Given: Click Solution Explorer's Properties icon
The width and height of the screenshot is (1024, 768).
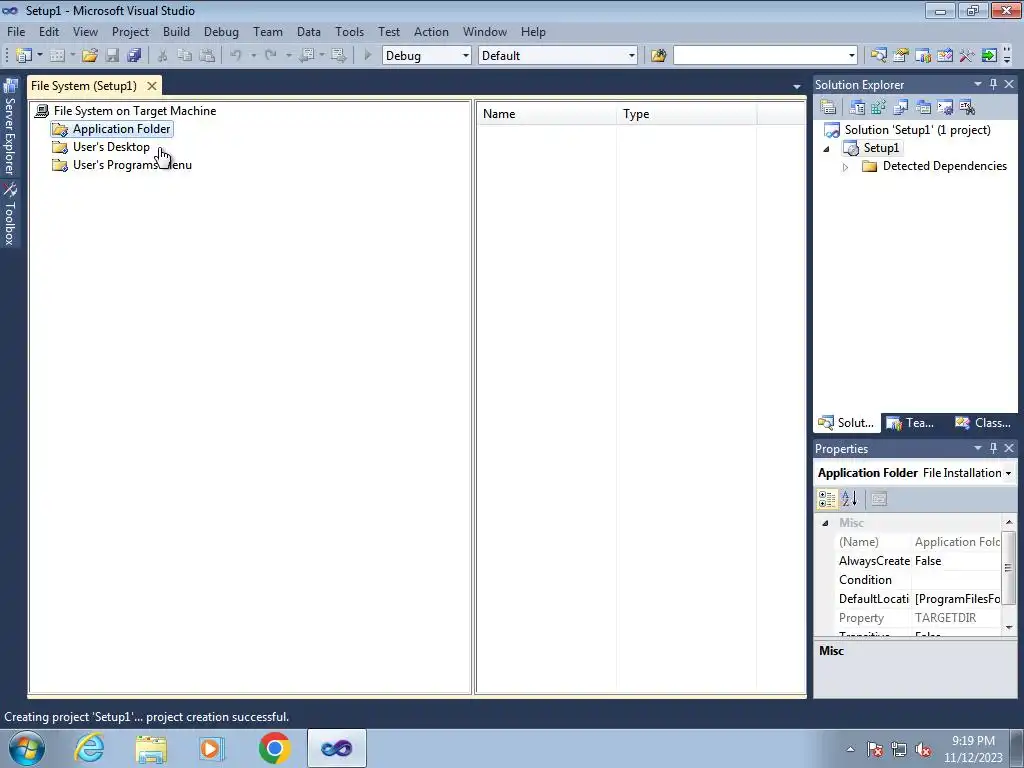Looking at the screenshot, I should (x=828, y=107).
